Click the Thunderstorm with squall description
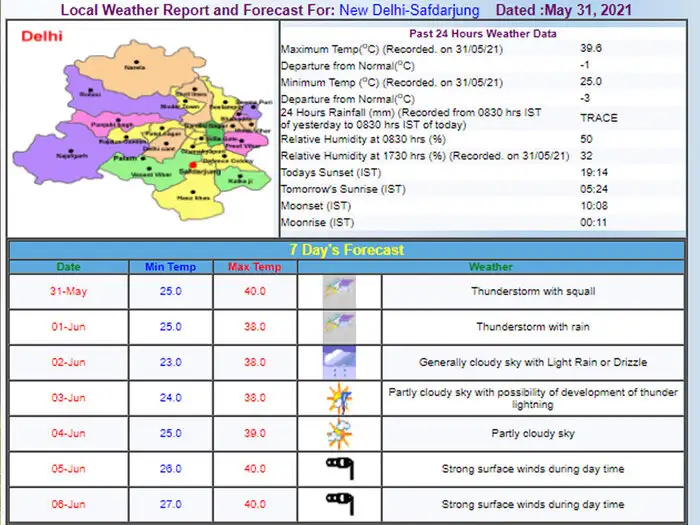The image size is (700, 525). (533, 291)
